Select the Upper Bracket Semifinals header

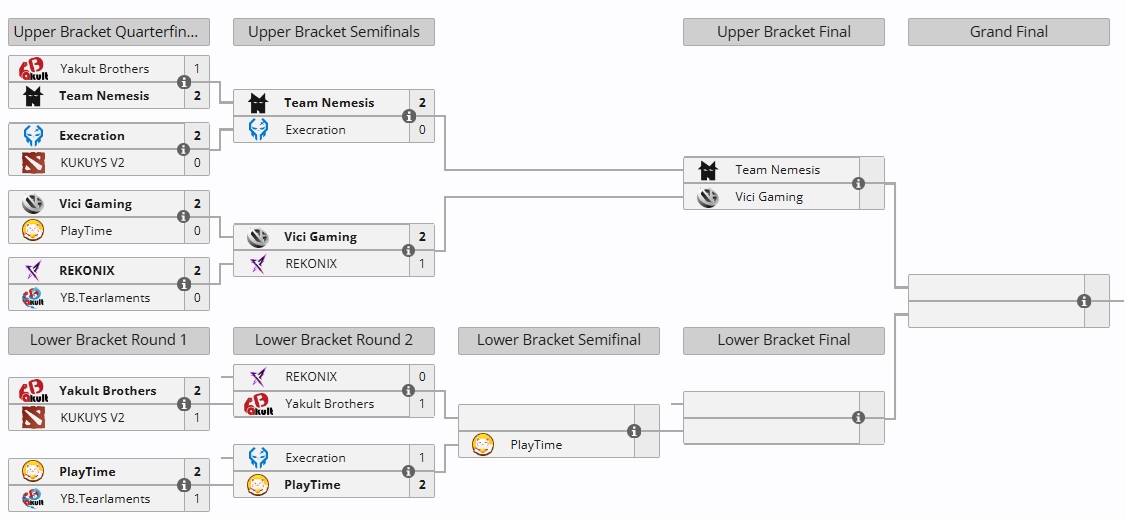[334, 32]
